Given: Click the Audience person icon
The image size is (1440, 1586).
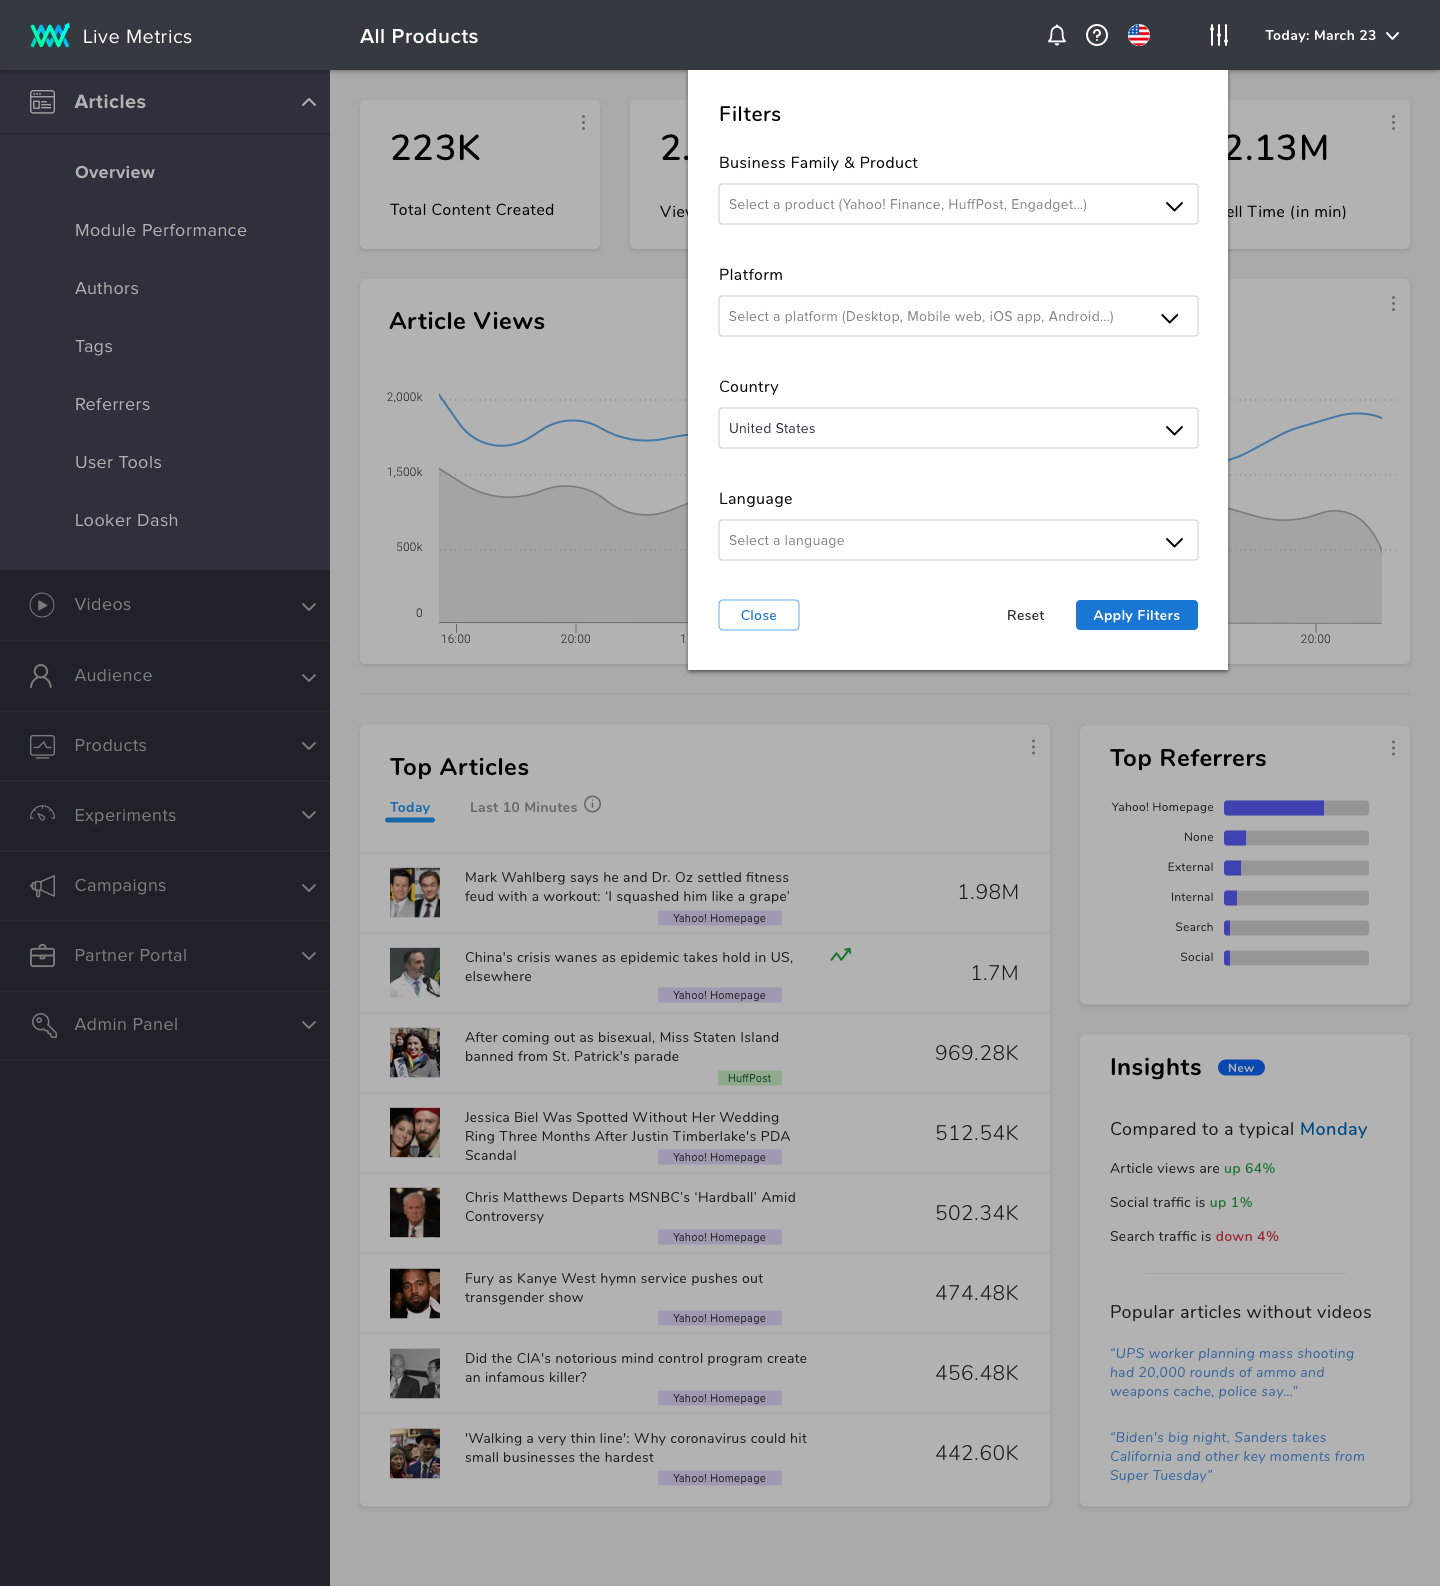Looking at the screenshot, I should 42,676.
